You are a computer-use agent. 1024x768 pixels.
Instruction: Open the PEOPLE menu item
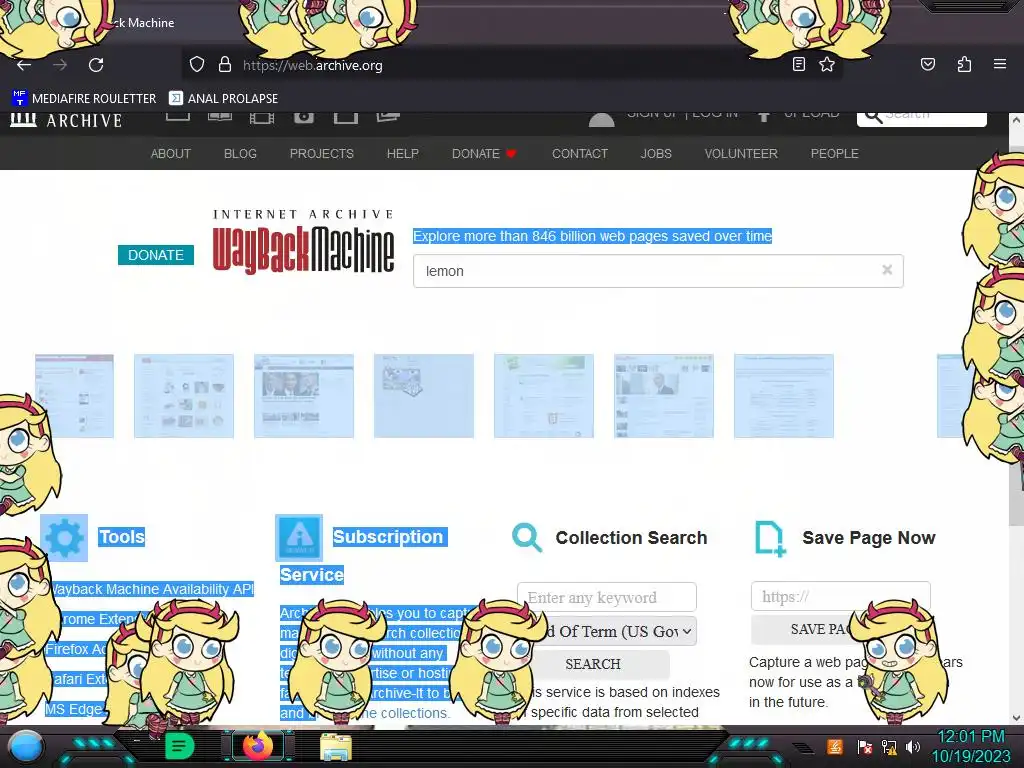coord(835,153)
